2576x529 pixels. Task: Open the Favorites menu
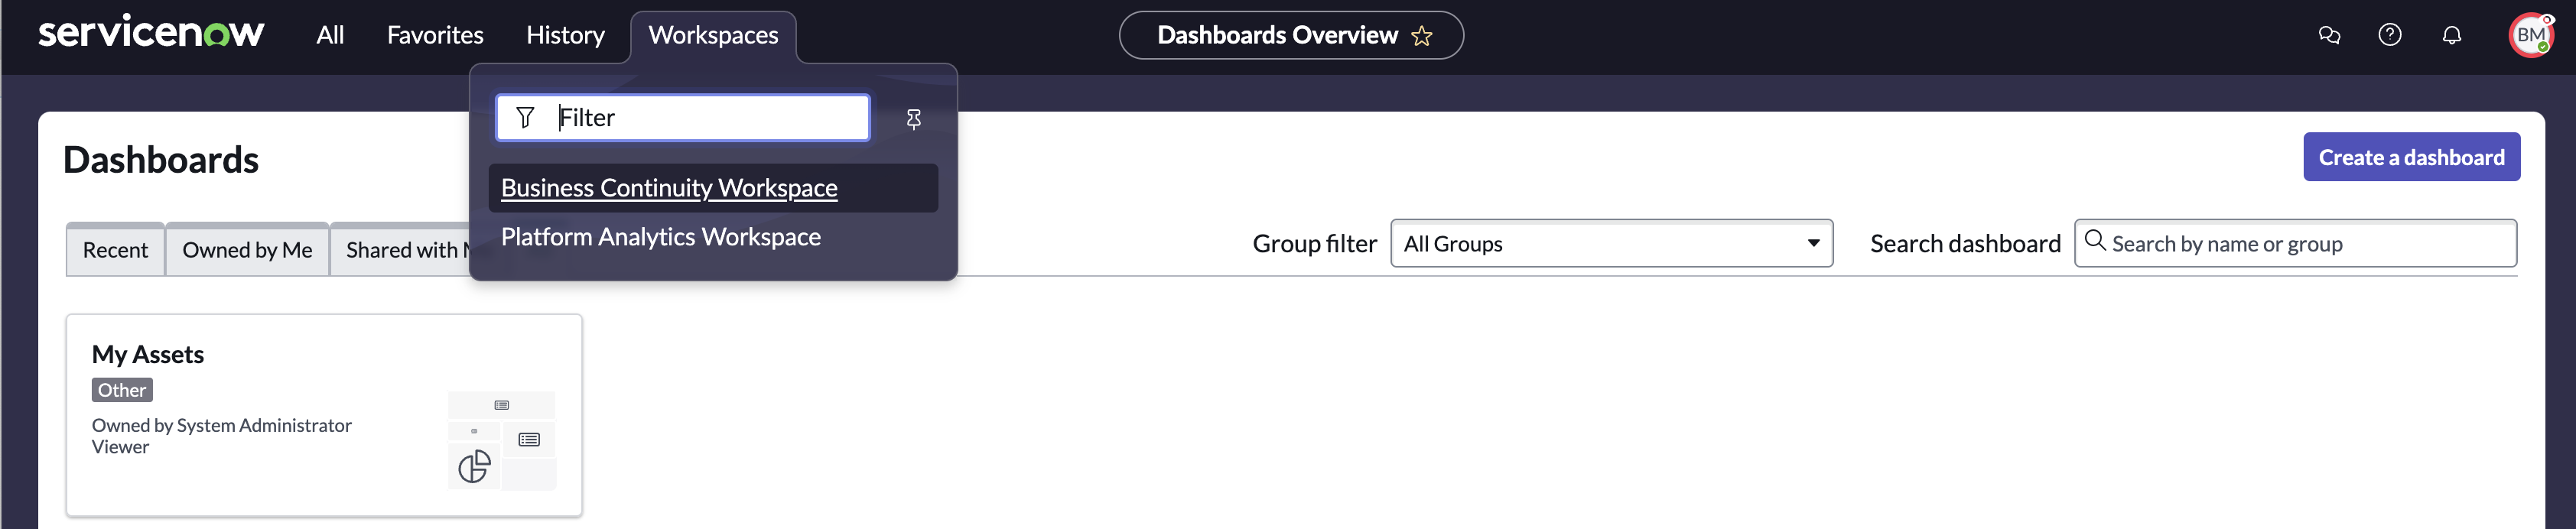click(435, 35)
